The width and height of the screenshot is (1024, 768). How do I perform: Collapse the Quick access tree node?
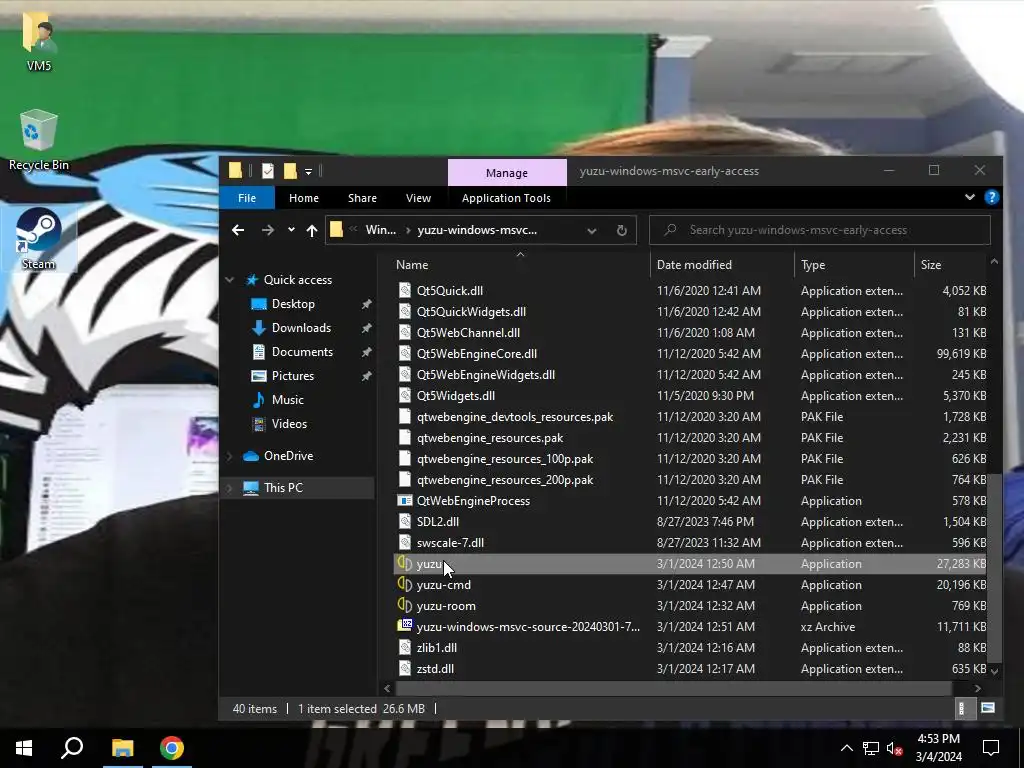click(x=229, y=280)
